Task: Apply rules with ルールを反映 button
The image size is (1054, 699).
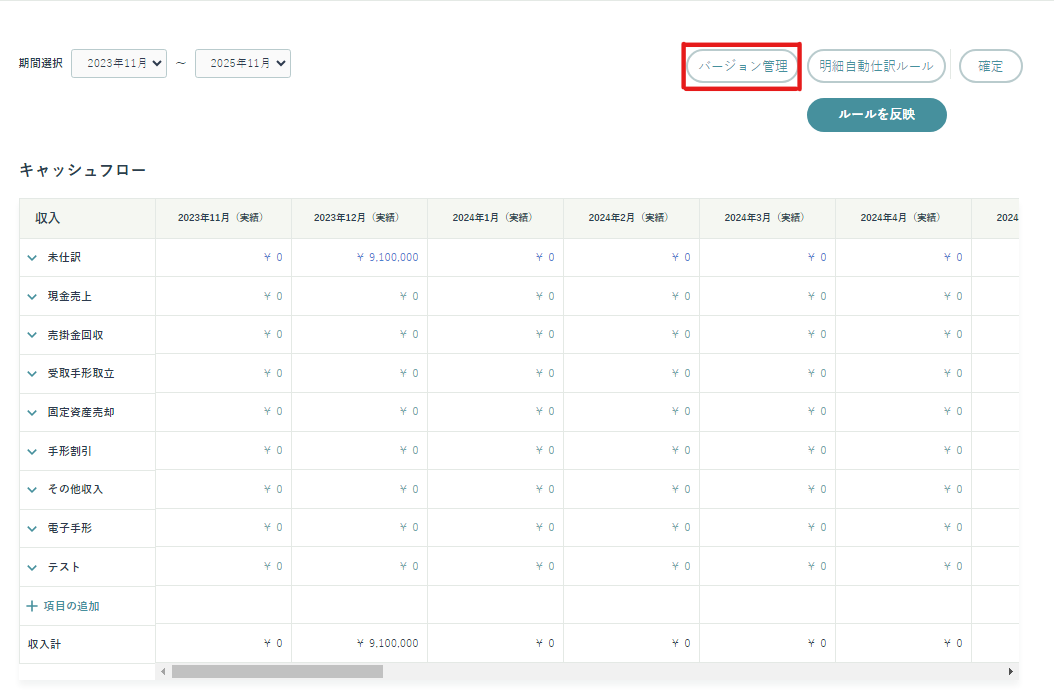Action: coord(877,115)
